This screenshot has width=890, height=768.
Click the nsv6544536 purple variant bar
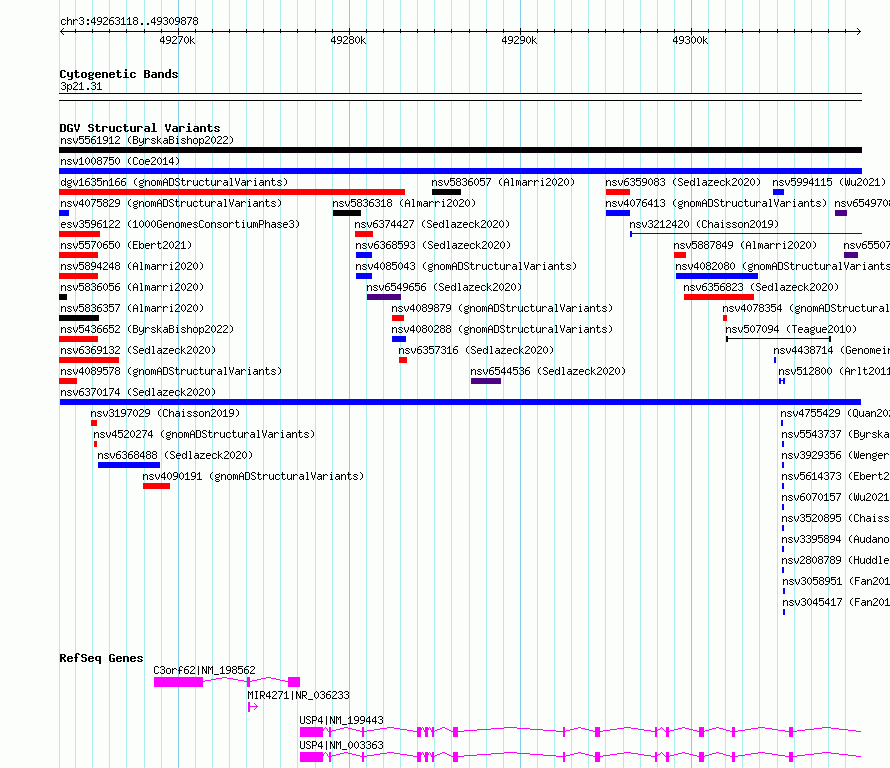click(486, 381)
